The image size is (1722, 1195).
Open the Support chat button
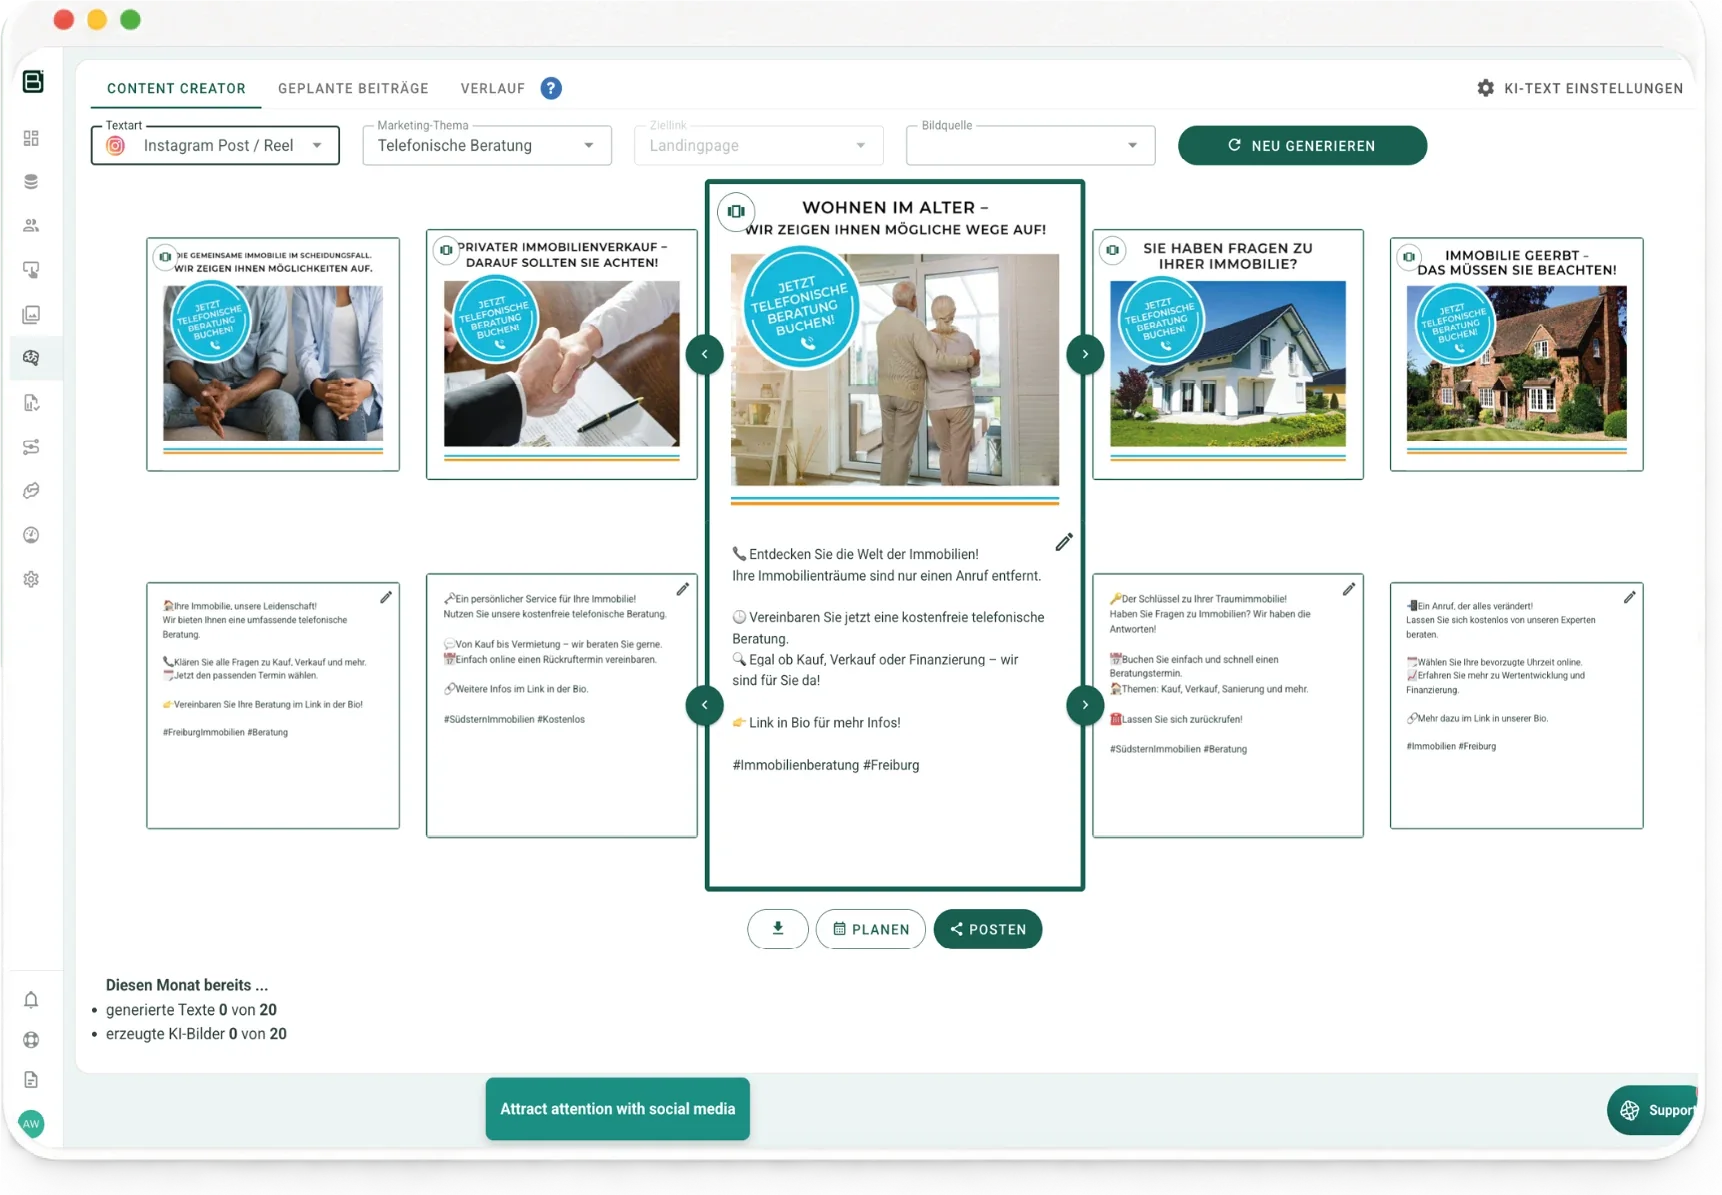point(1654,1110)
